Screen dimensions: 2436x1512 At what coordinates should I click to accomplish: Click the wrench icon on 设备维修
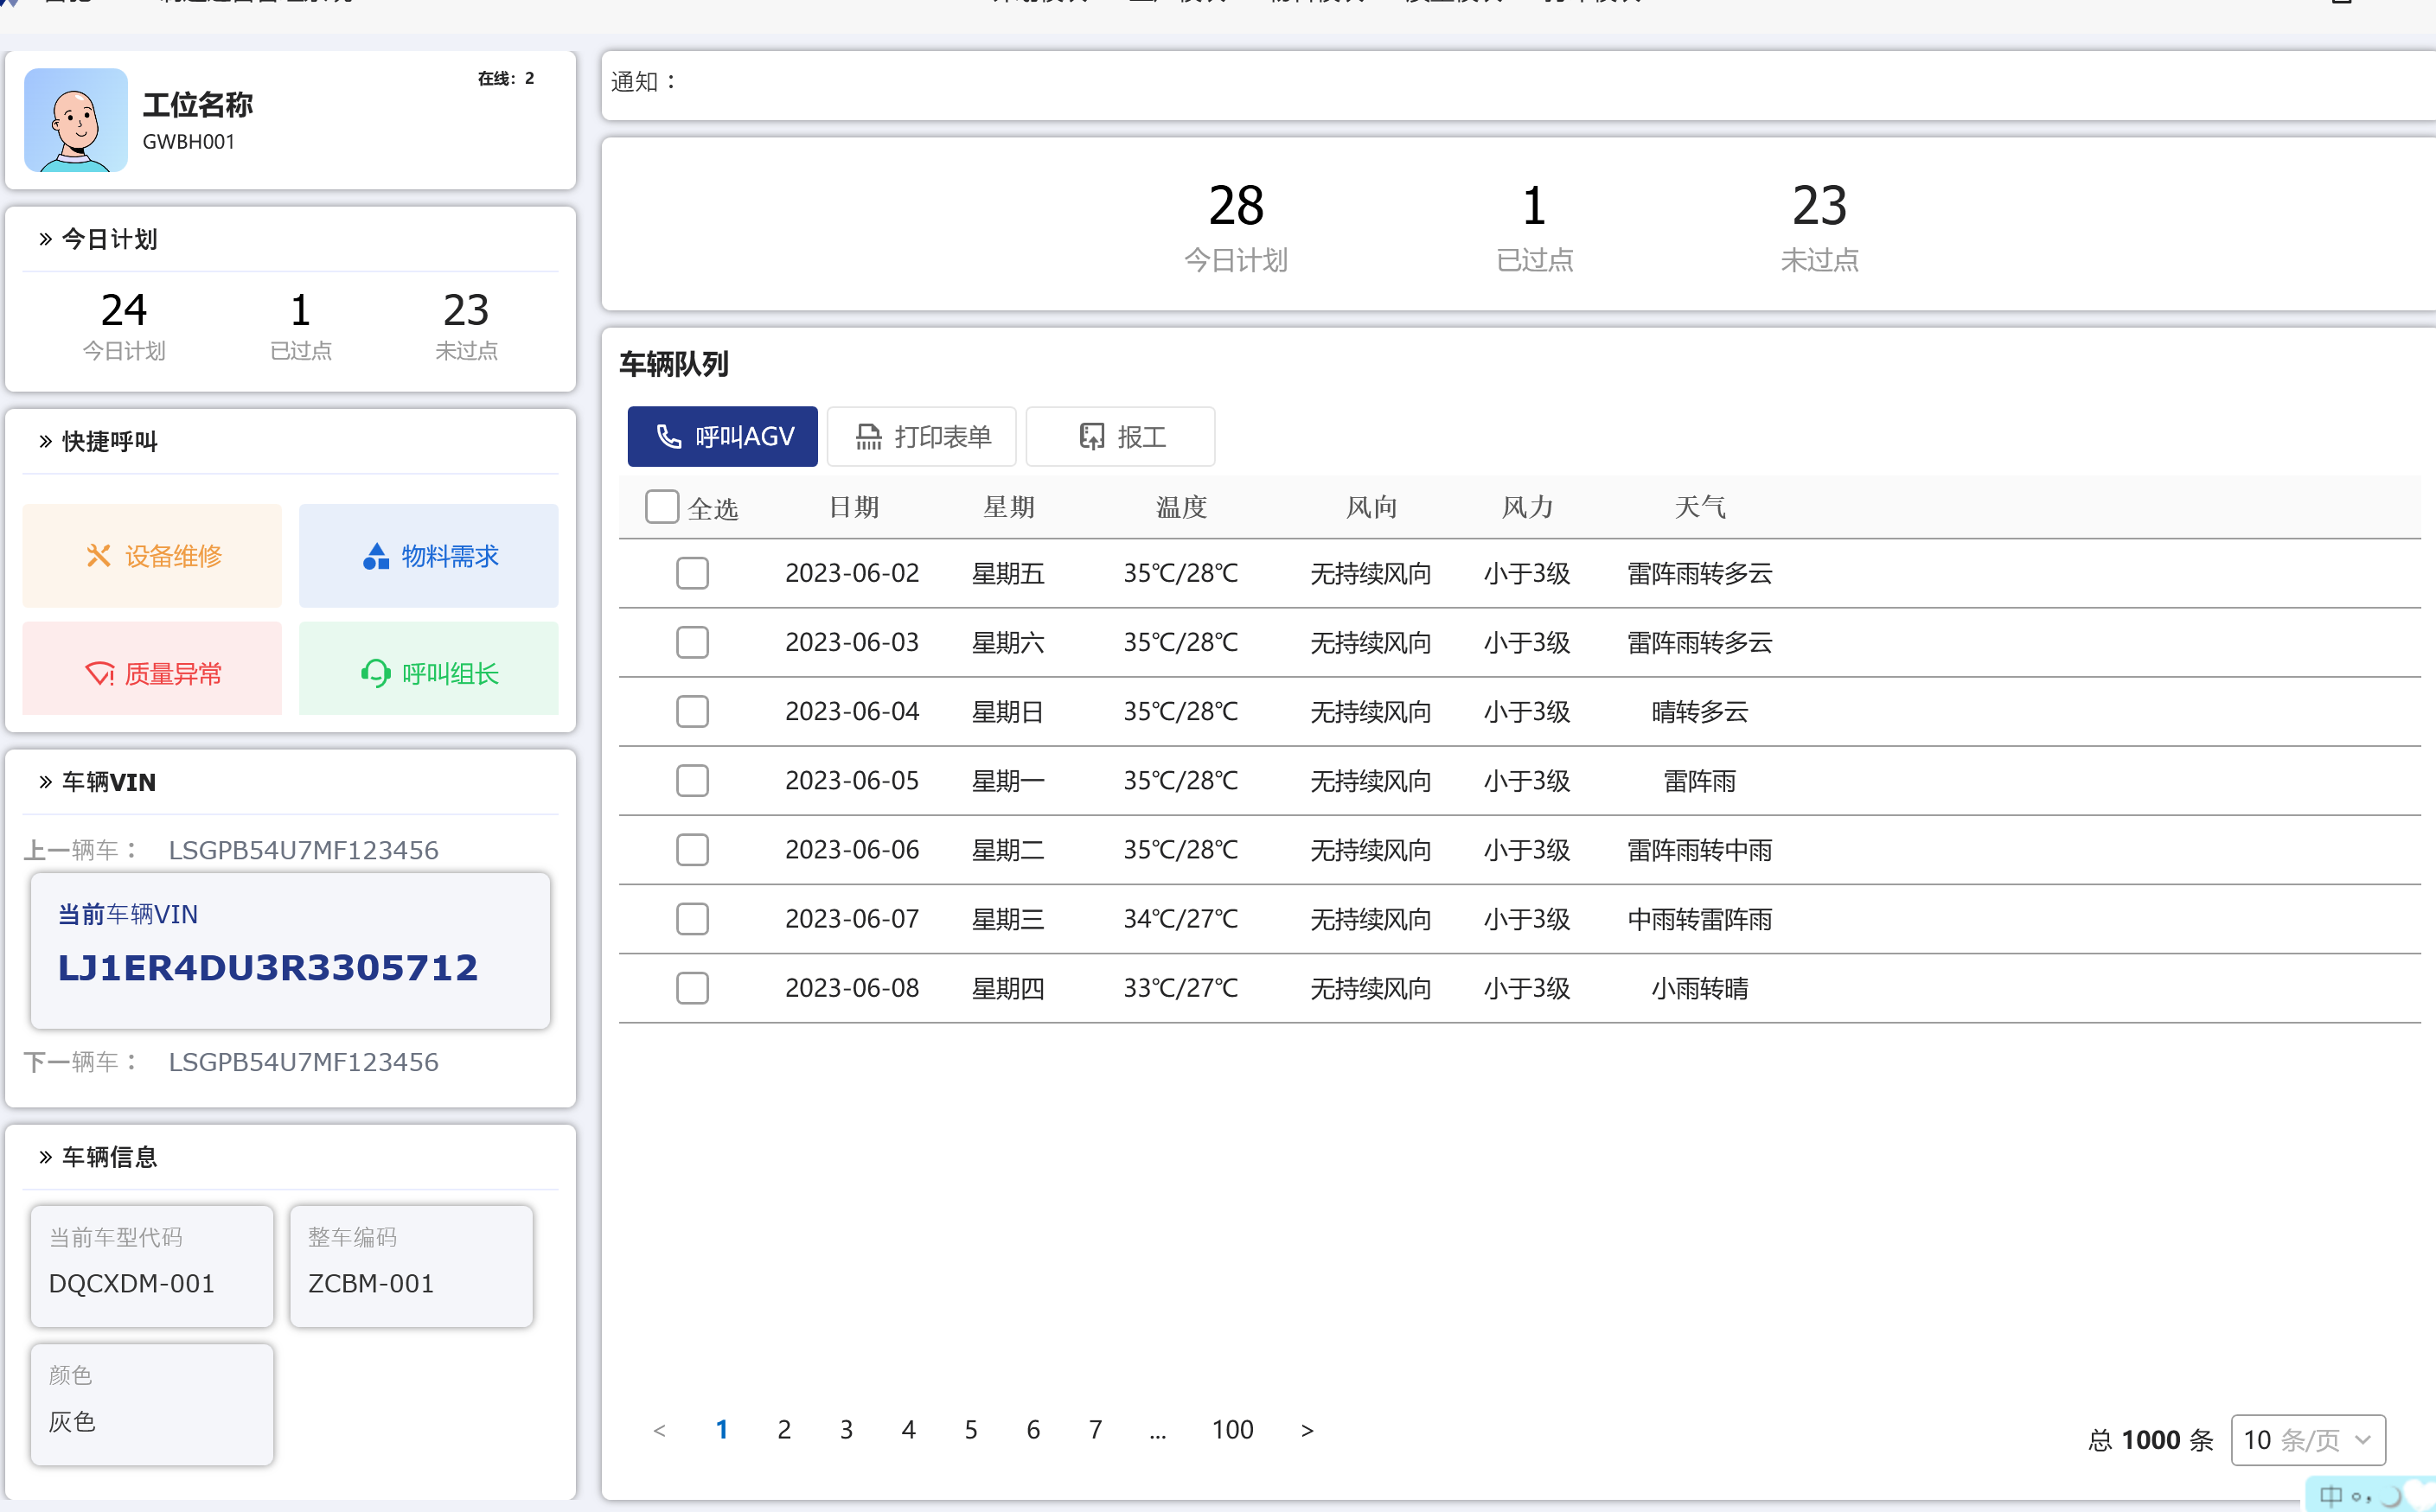[98, 556]
